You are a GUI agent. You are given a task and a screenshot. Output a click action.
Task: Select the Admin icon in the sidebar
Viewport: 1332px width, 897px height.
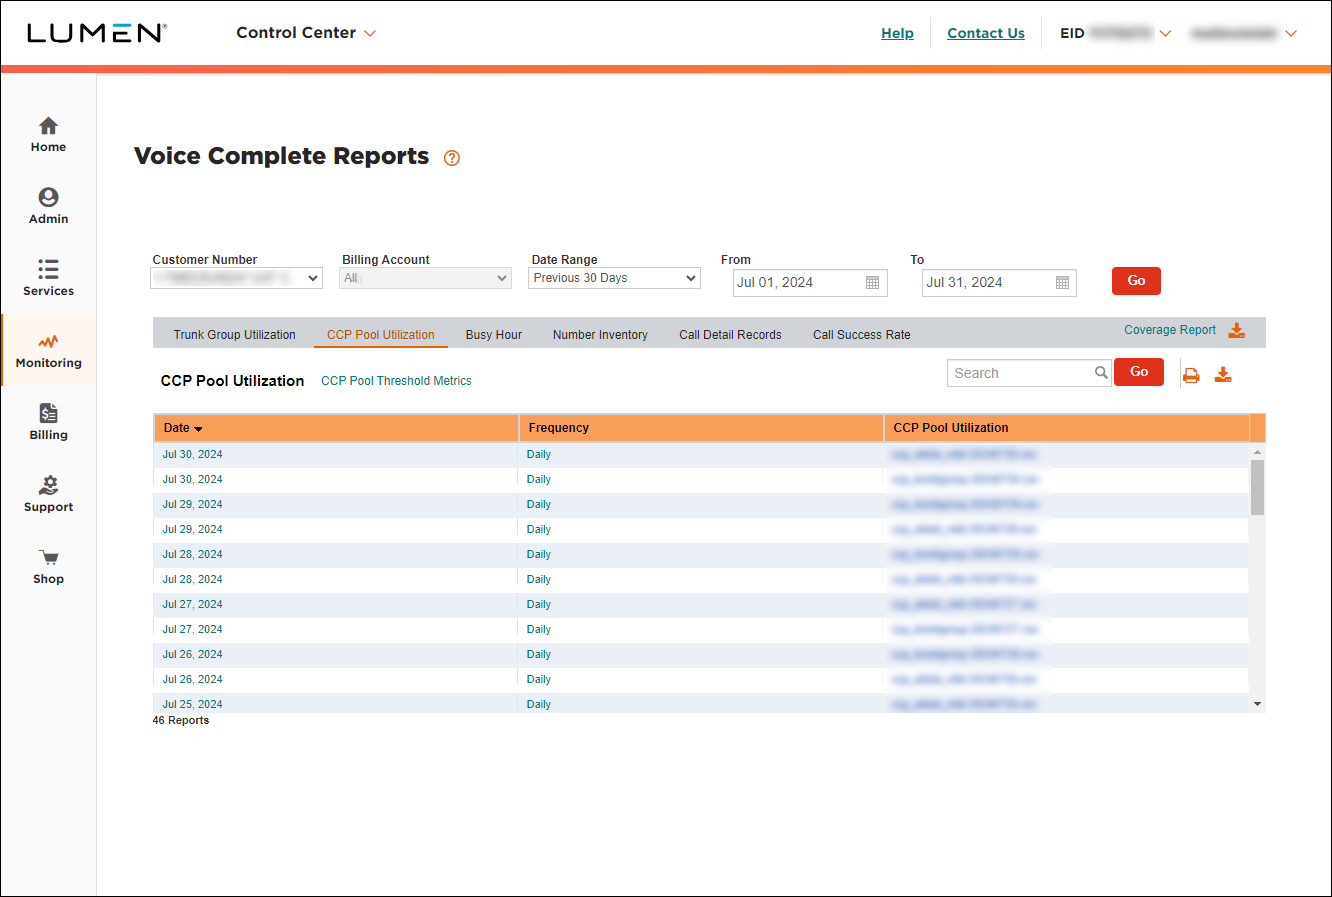(x=48, y=198)
